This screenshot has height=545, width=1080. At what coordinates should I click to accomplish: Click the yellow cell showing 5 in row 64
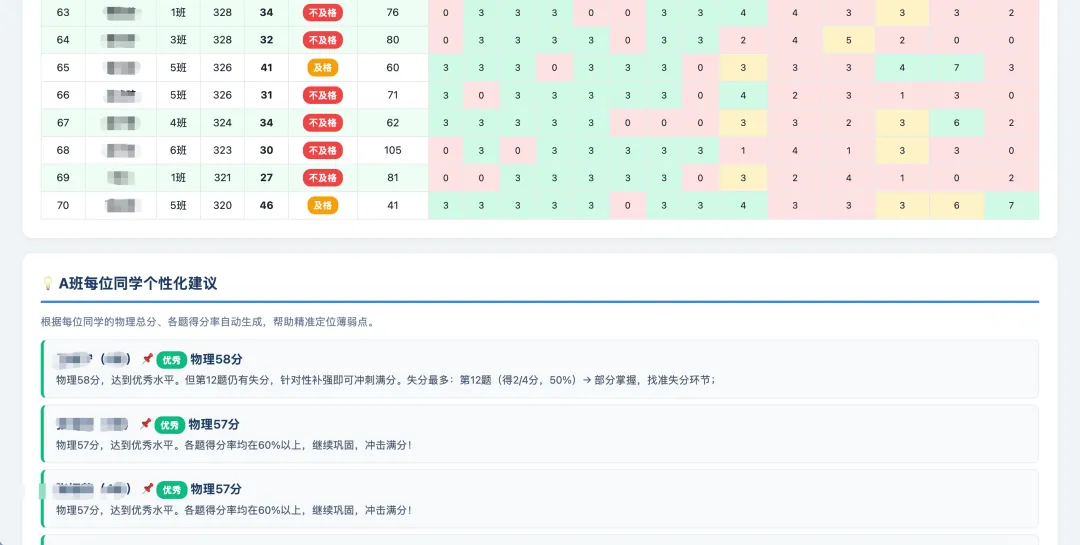click(849, 40)
